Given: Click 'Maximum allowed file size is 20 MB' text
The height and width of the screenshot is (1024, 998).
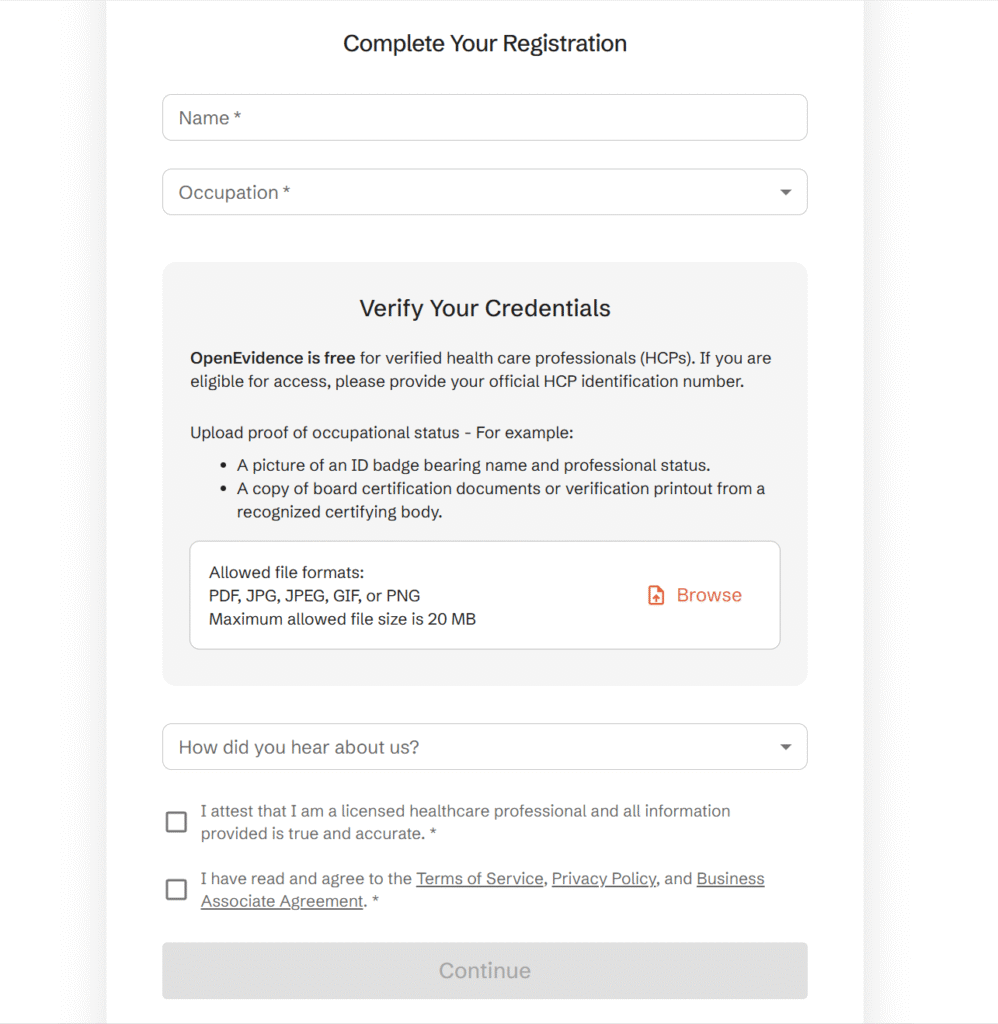Looking at the screenshot, I should [342, 619].
